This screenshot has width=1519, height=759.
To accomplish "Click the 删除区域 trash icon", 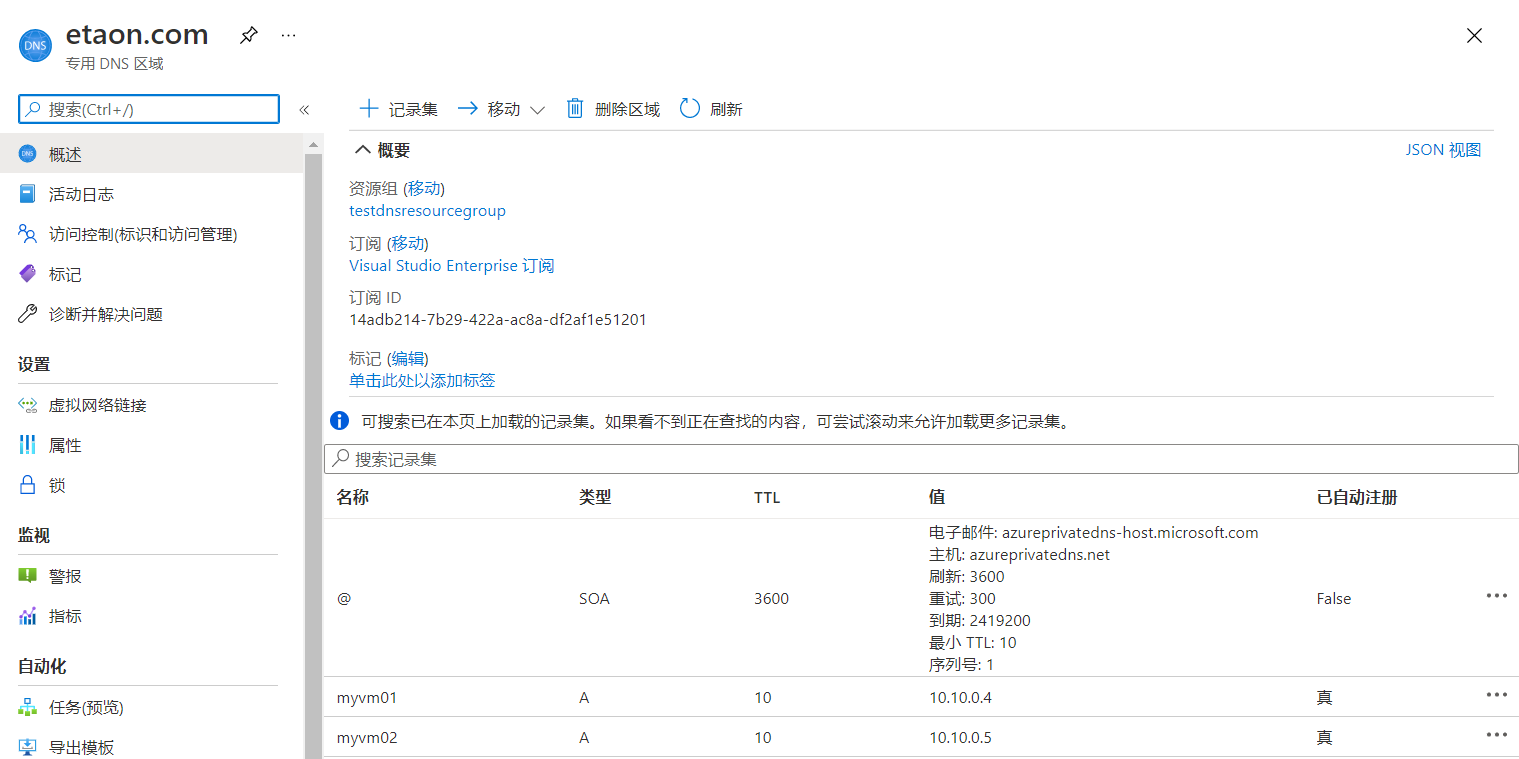I will tap(575, 108).
